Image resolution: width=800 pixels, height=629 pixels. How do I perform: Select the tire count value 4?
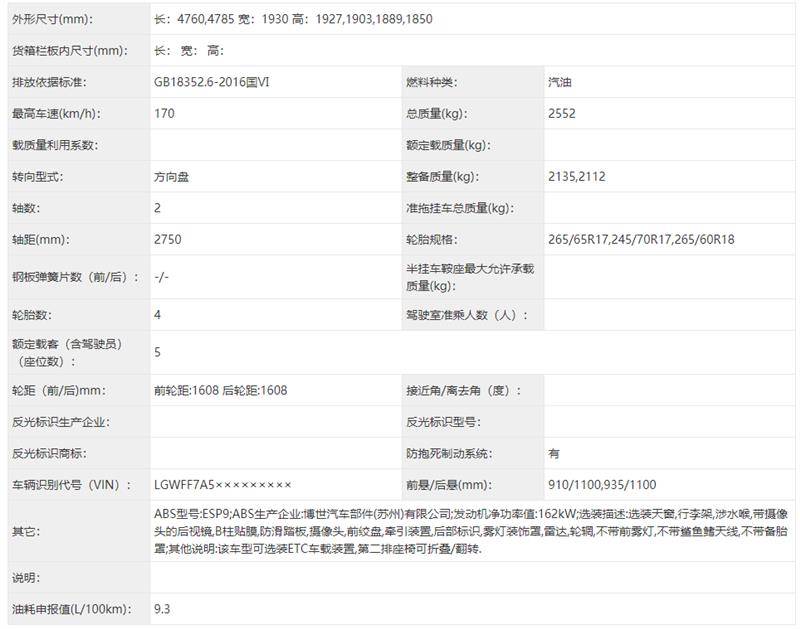click(x=157, y=315)
